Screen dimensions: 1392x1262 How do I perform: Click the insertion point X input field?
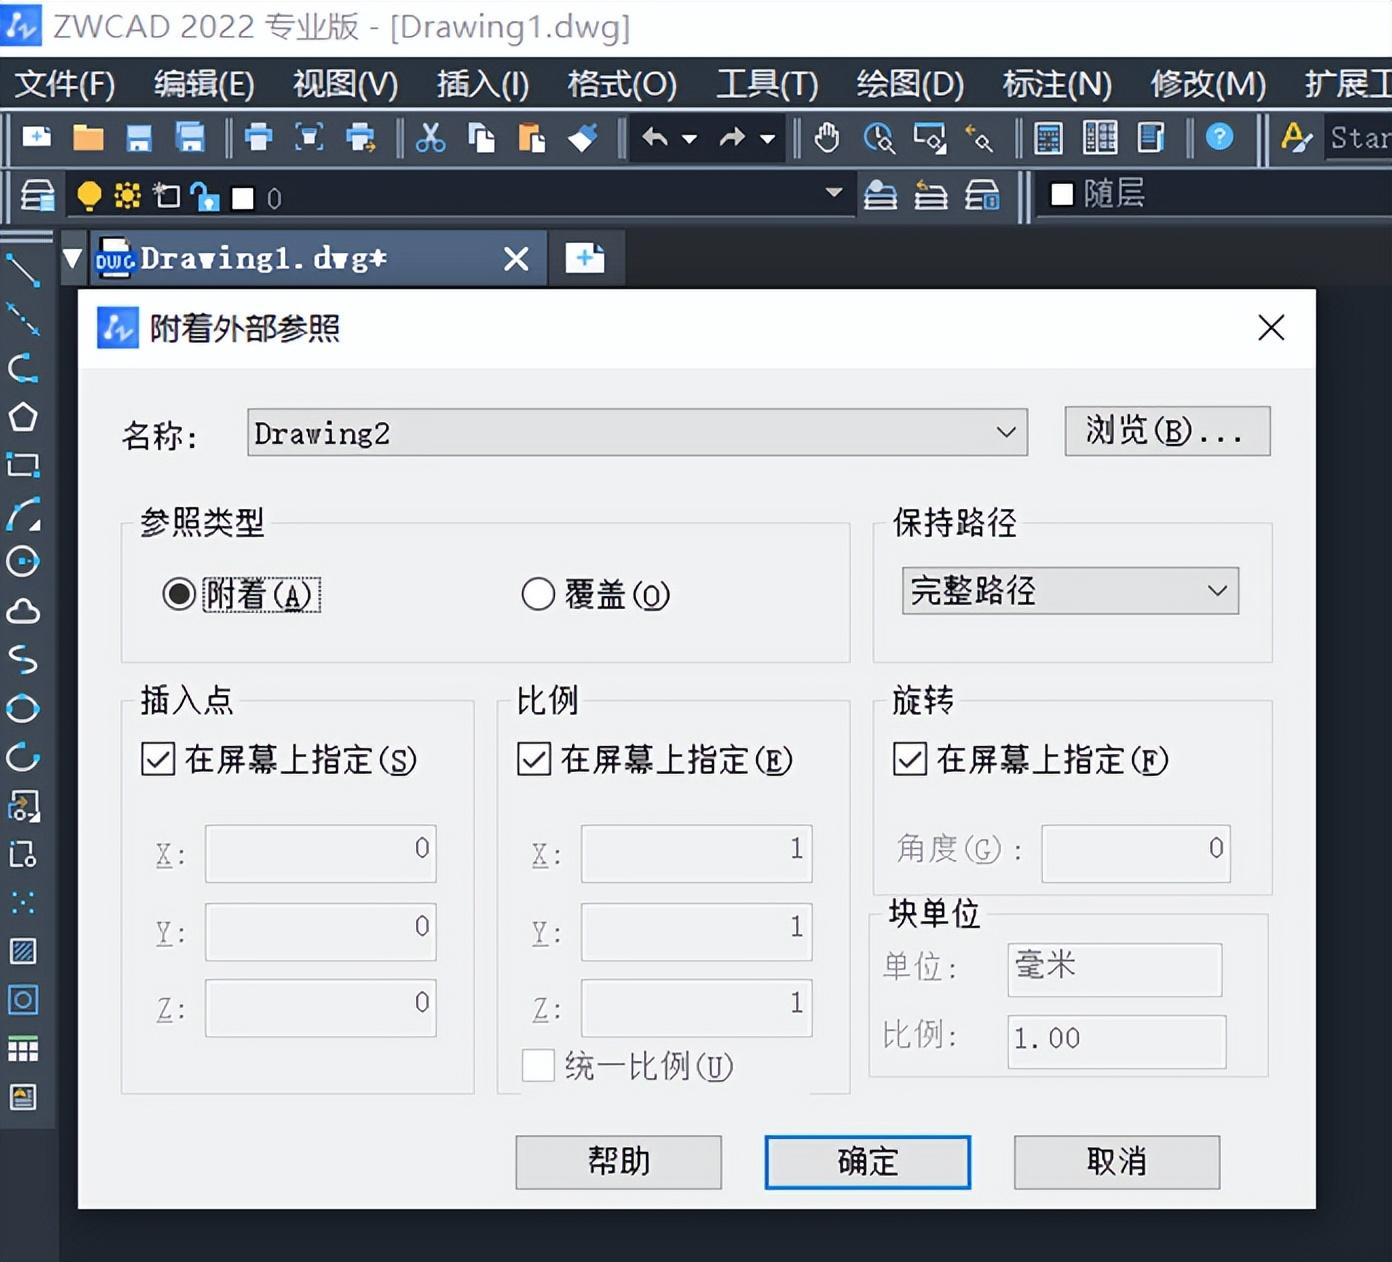(320, 854)
